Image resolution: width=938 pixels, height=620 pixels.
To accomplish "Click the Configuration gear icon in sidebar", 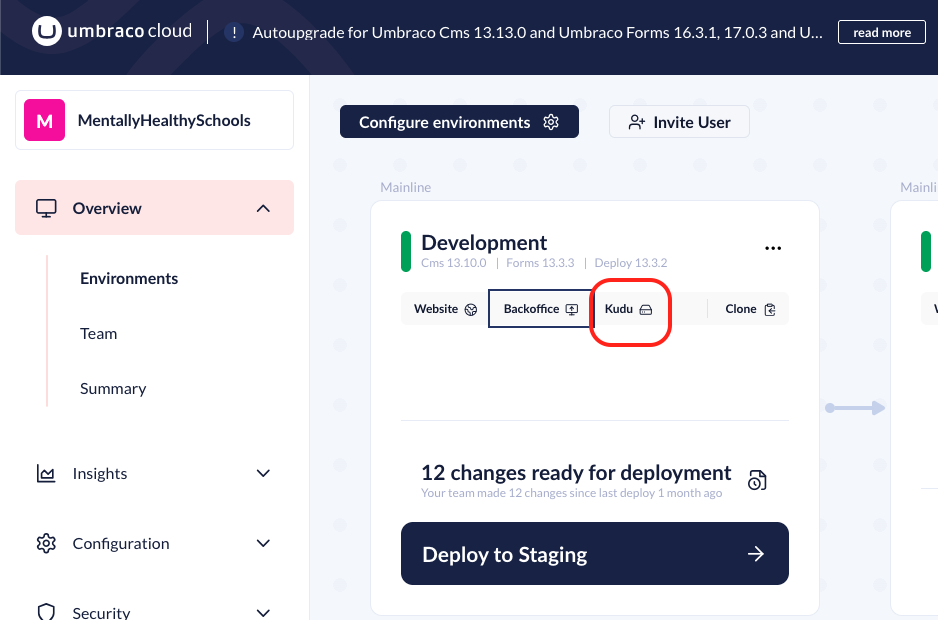I will [x=46, y=544].
